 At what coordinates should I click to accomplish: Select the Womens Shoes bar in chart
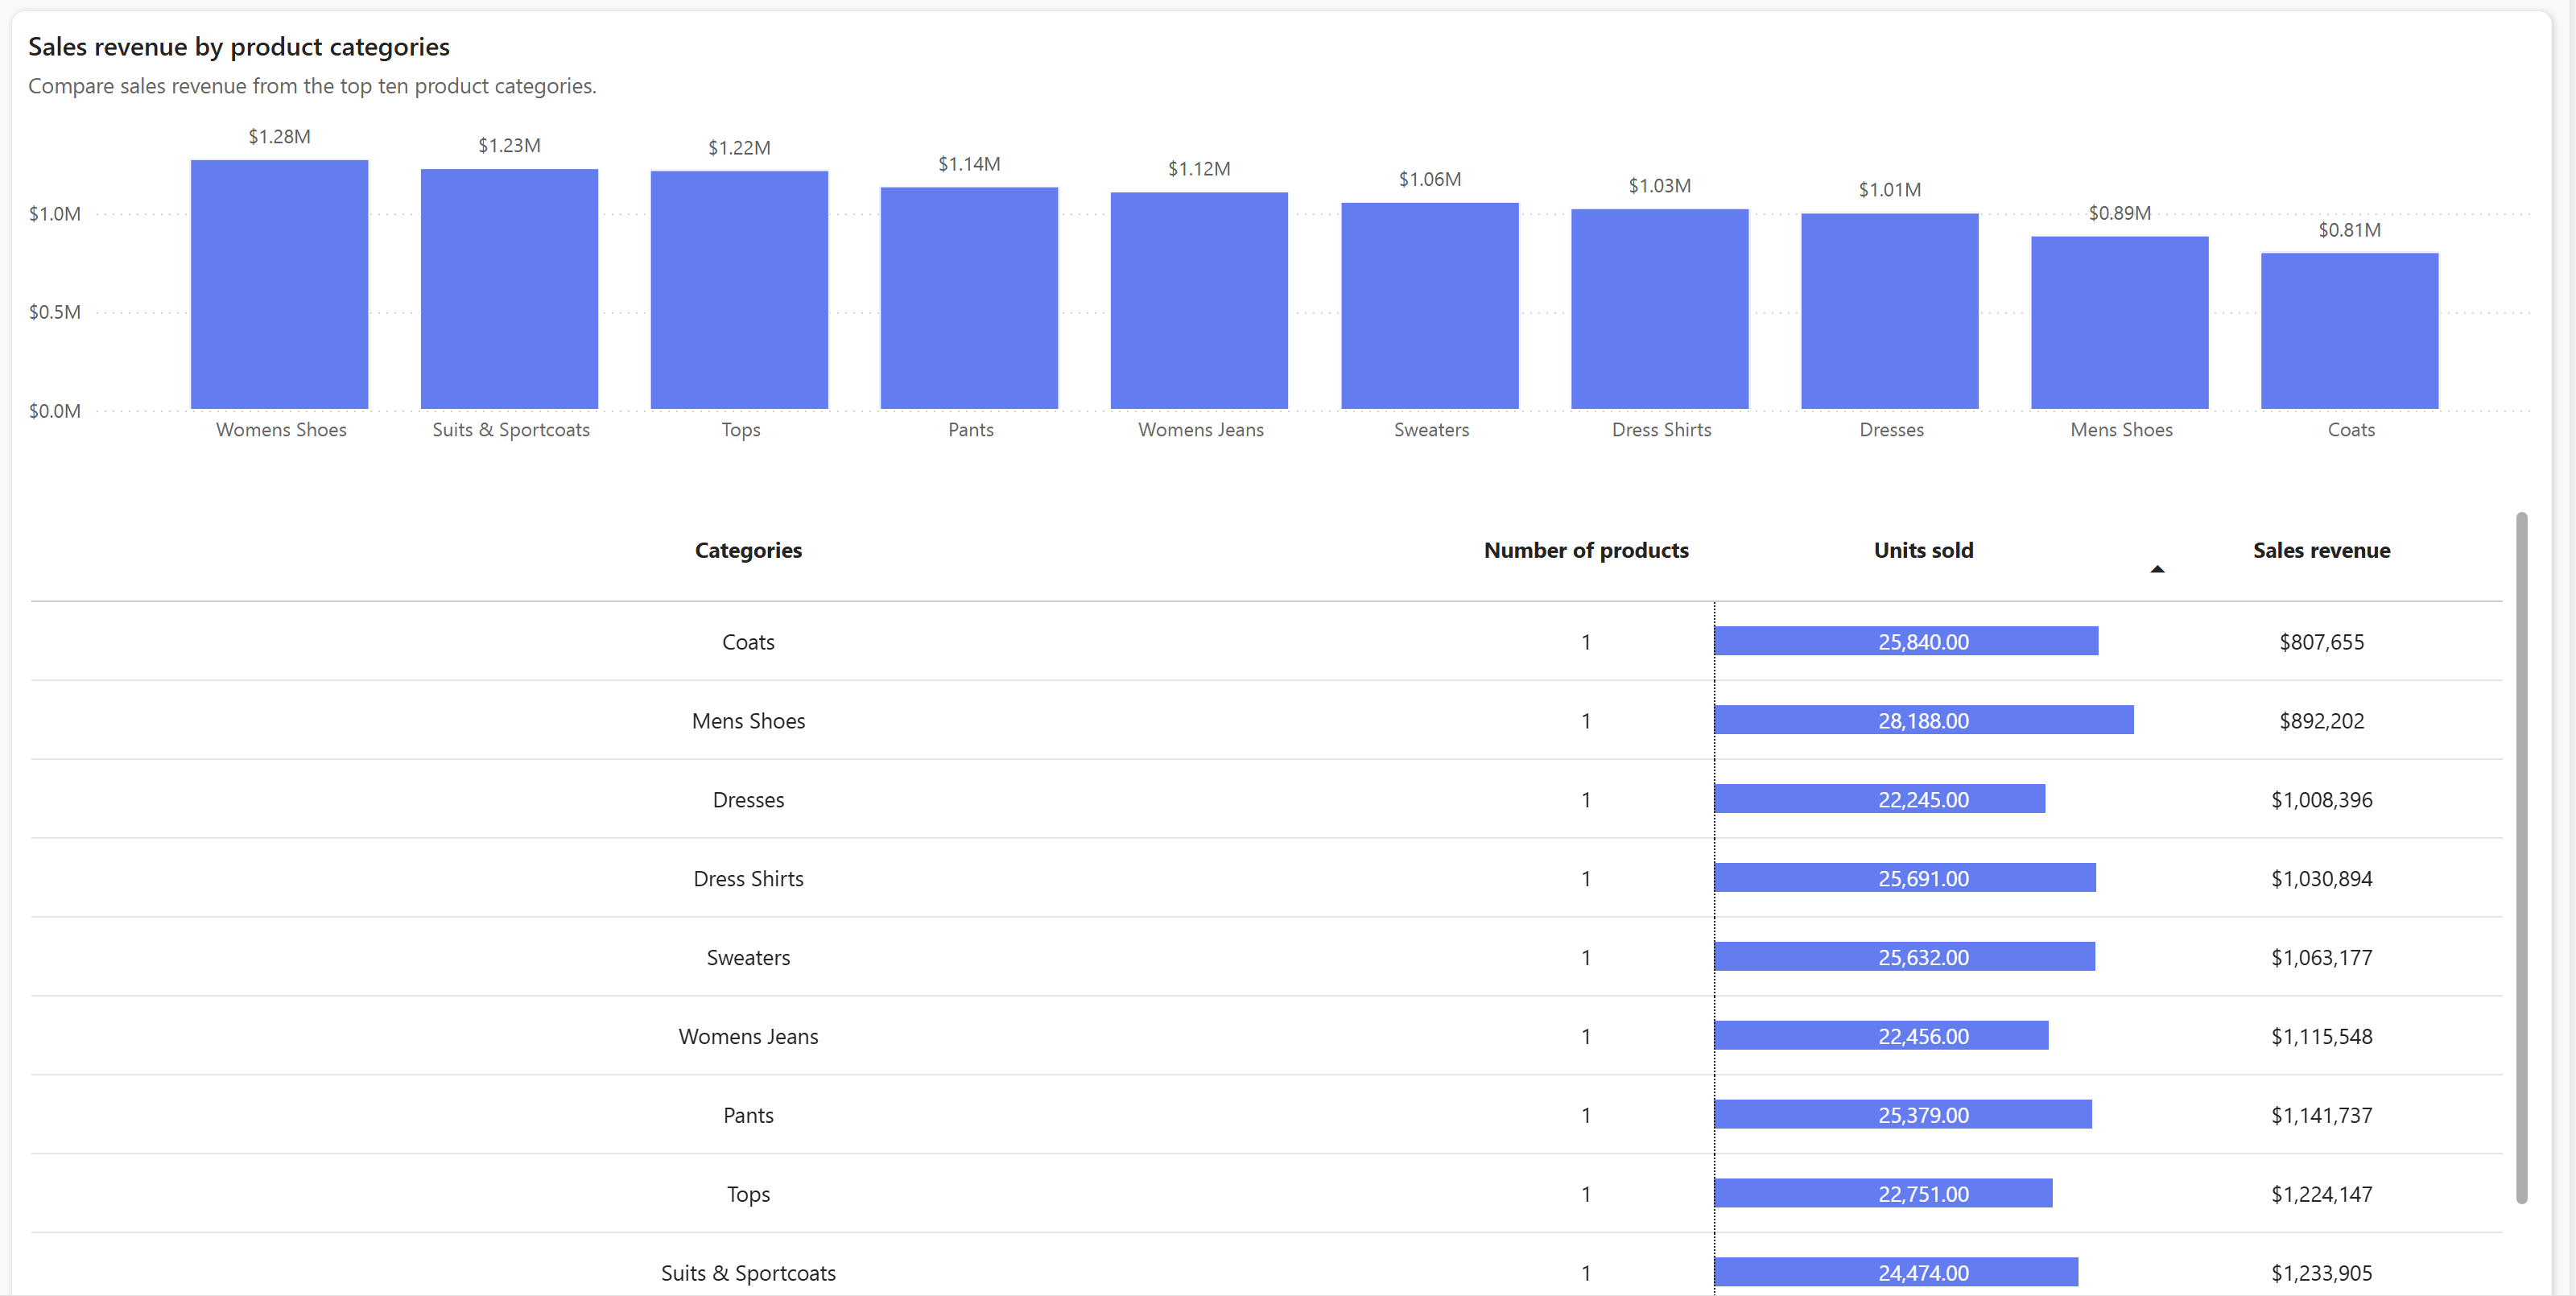tap(279, 284)
